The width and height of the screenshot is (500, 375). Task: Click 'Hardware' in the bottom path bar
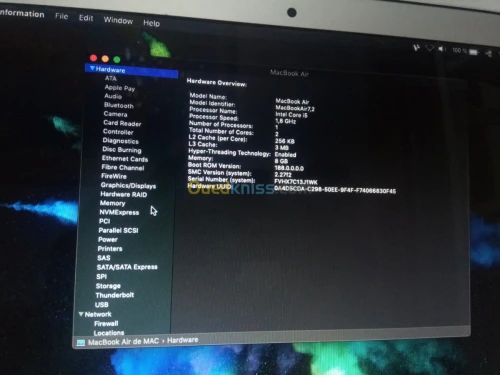(x=182, y=340)
